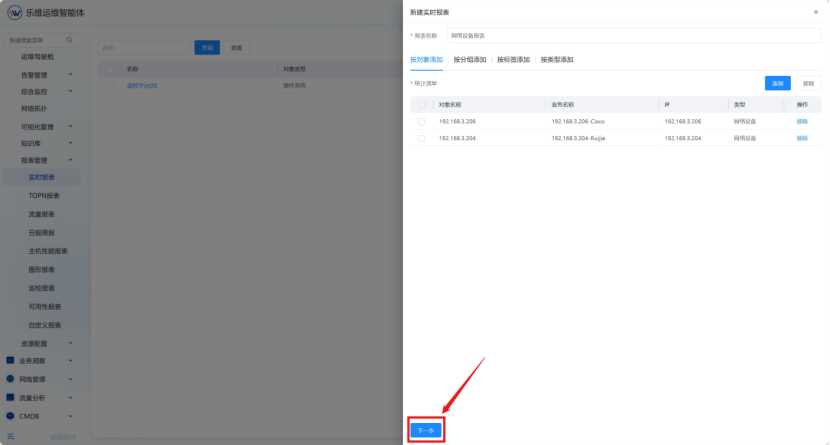Viewport: 830px width, 445px height.
Task: Remove the 192.168.3.204 row via 移除 link
Action: pyautogui.click(x=802, y=139)
